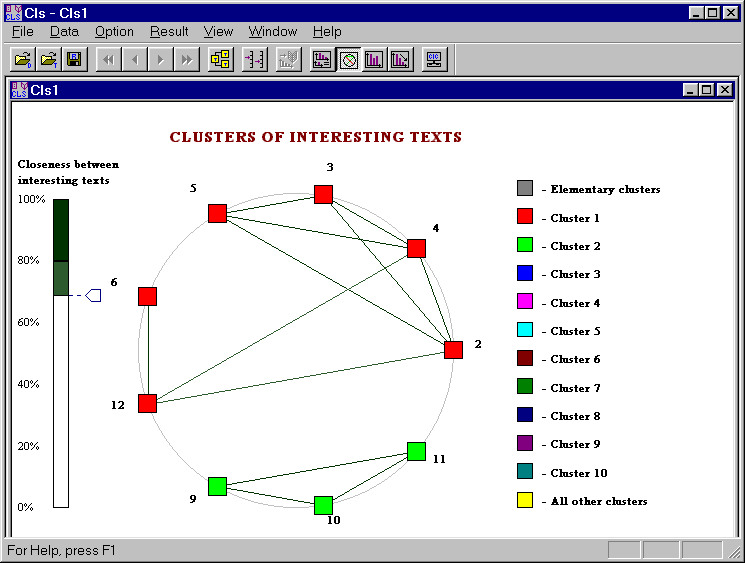Open the Help menu
This screenshot has width=745, height=563.
coord(327,31)
